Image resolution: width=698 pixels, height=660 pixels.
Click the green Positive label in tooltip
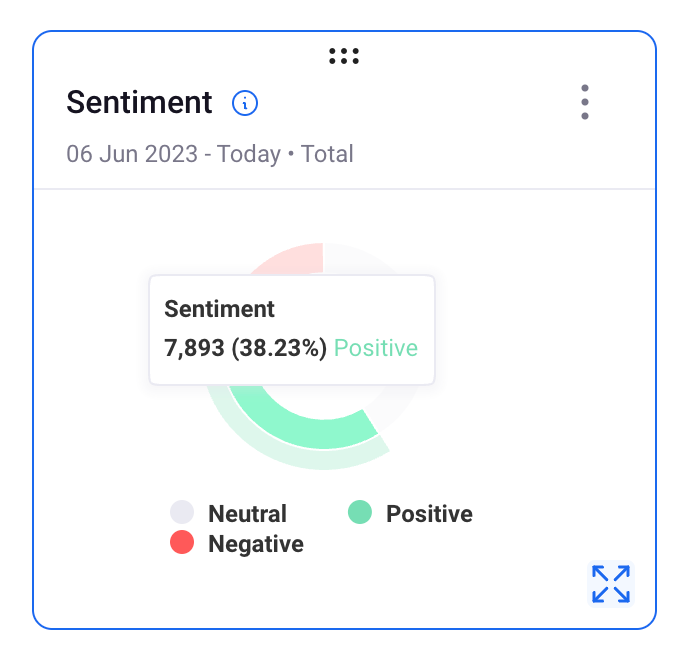[376, 348]
